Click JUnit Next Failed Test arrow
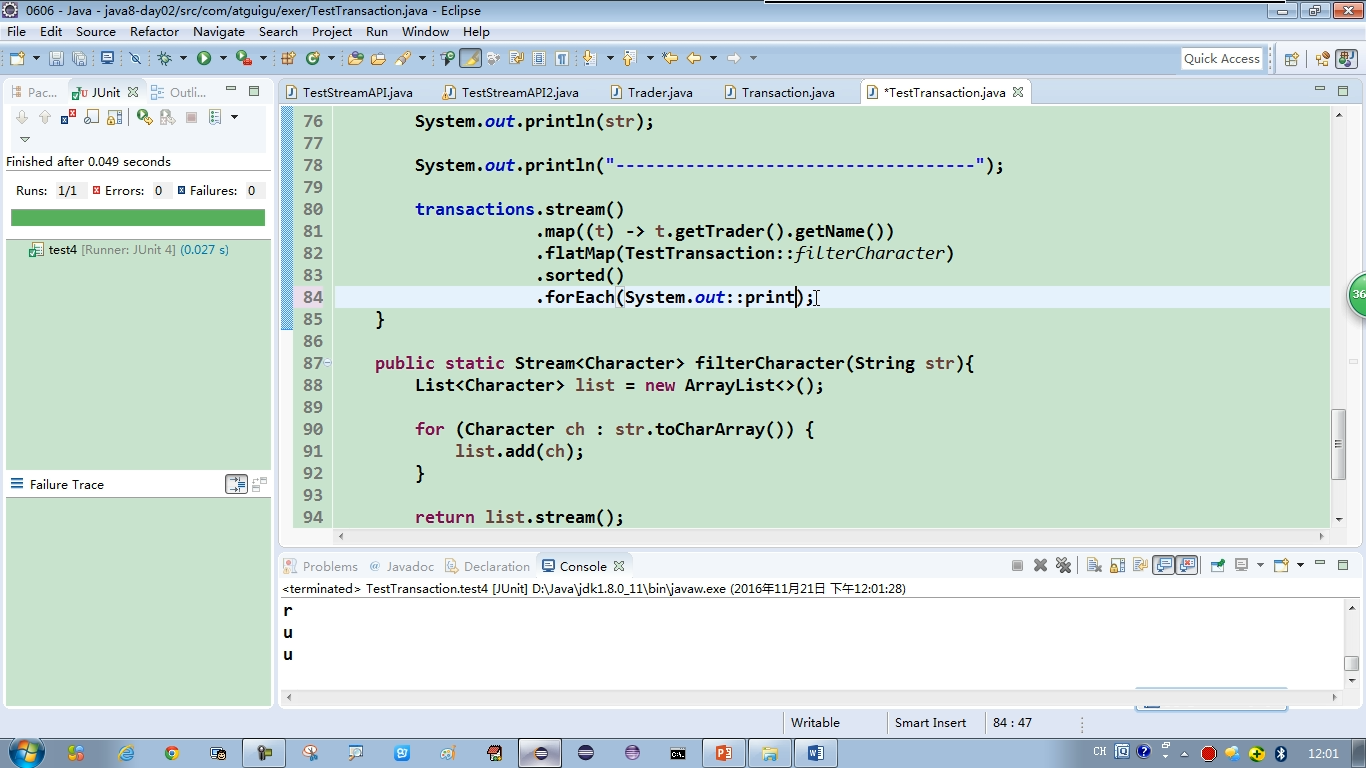The width and height of the screenshot is (1366, 768). 22,117
